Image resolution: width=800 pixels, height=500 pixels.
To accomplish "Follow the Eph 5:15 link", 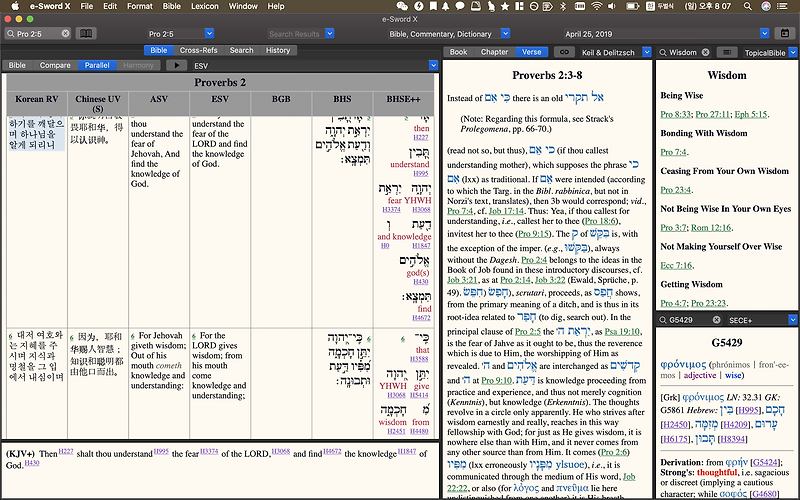I will [751, 114].
